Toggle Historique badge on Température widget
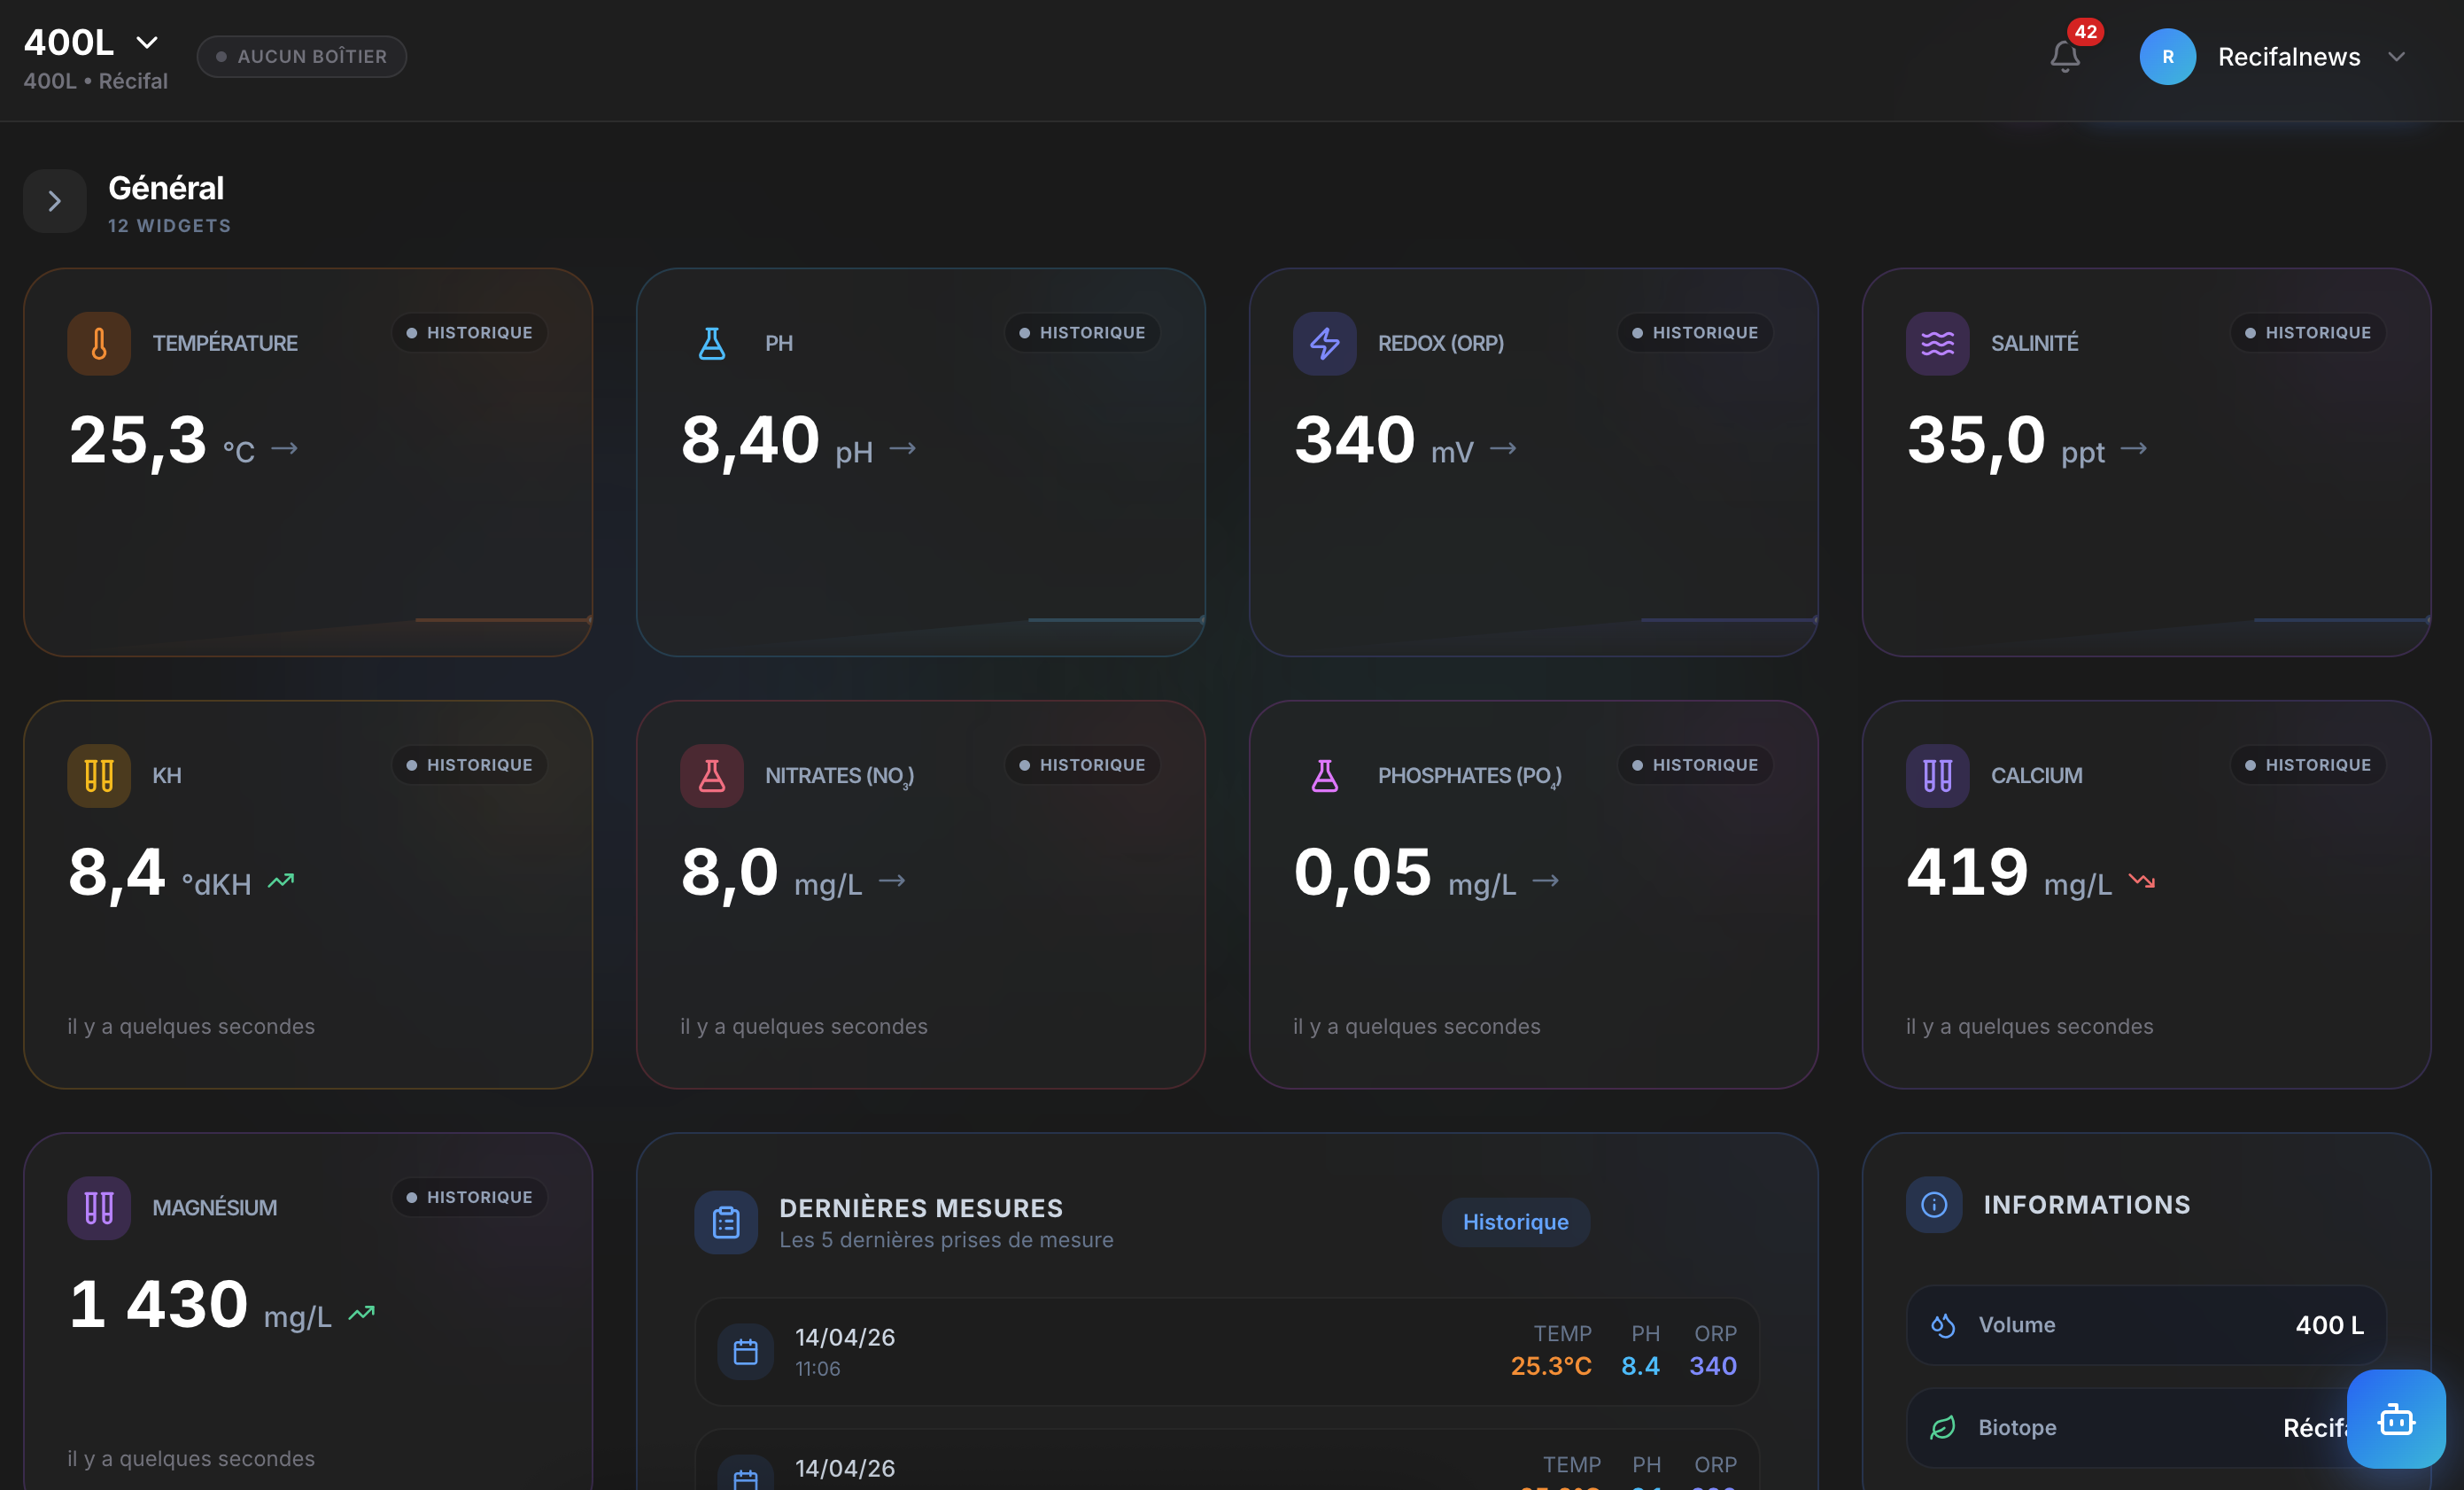Screen dimensions: 2464x1490 coord(469,332)
